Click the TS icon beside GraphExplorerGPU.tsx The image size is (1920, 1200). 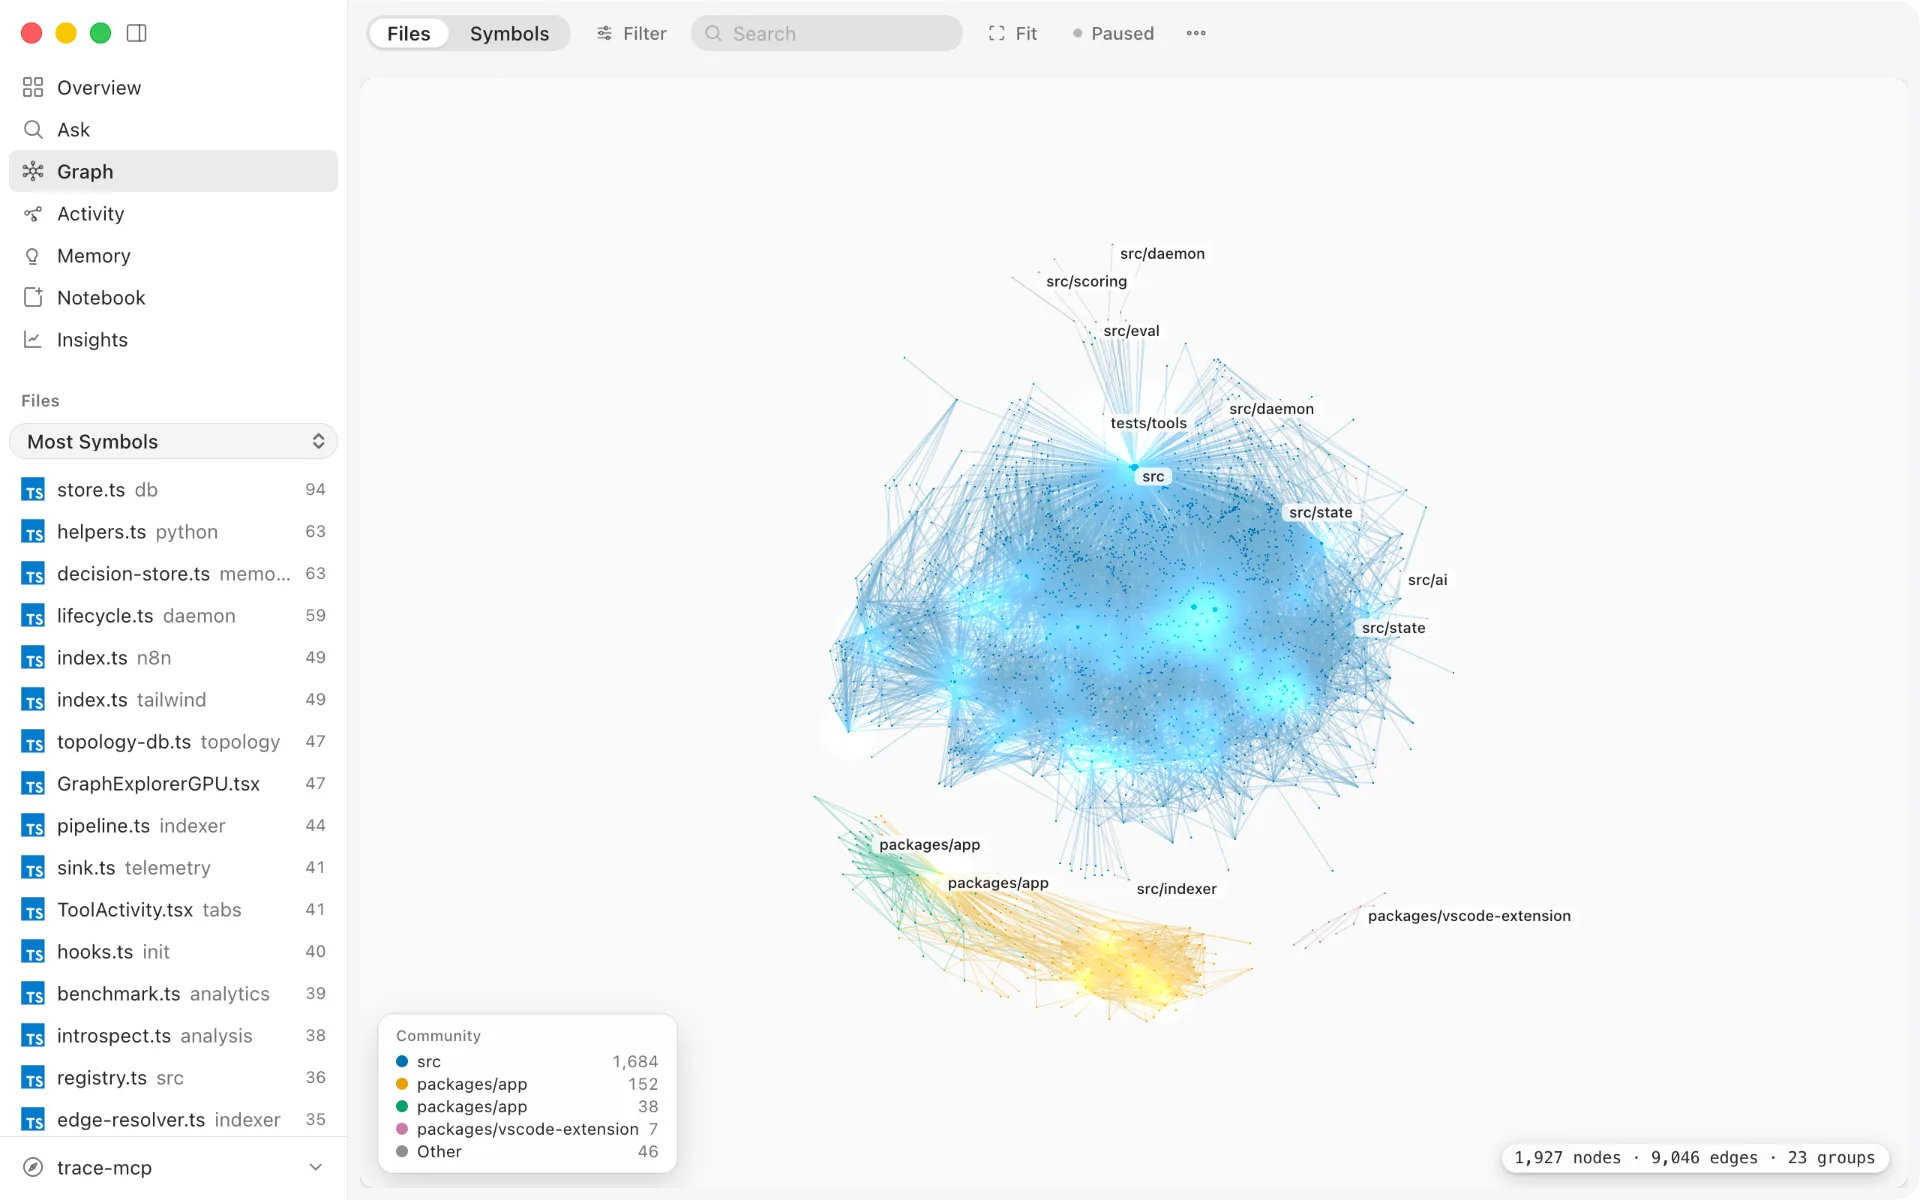(x=33, y=784)
